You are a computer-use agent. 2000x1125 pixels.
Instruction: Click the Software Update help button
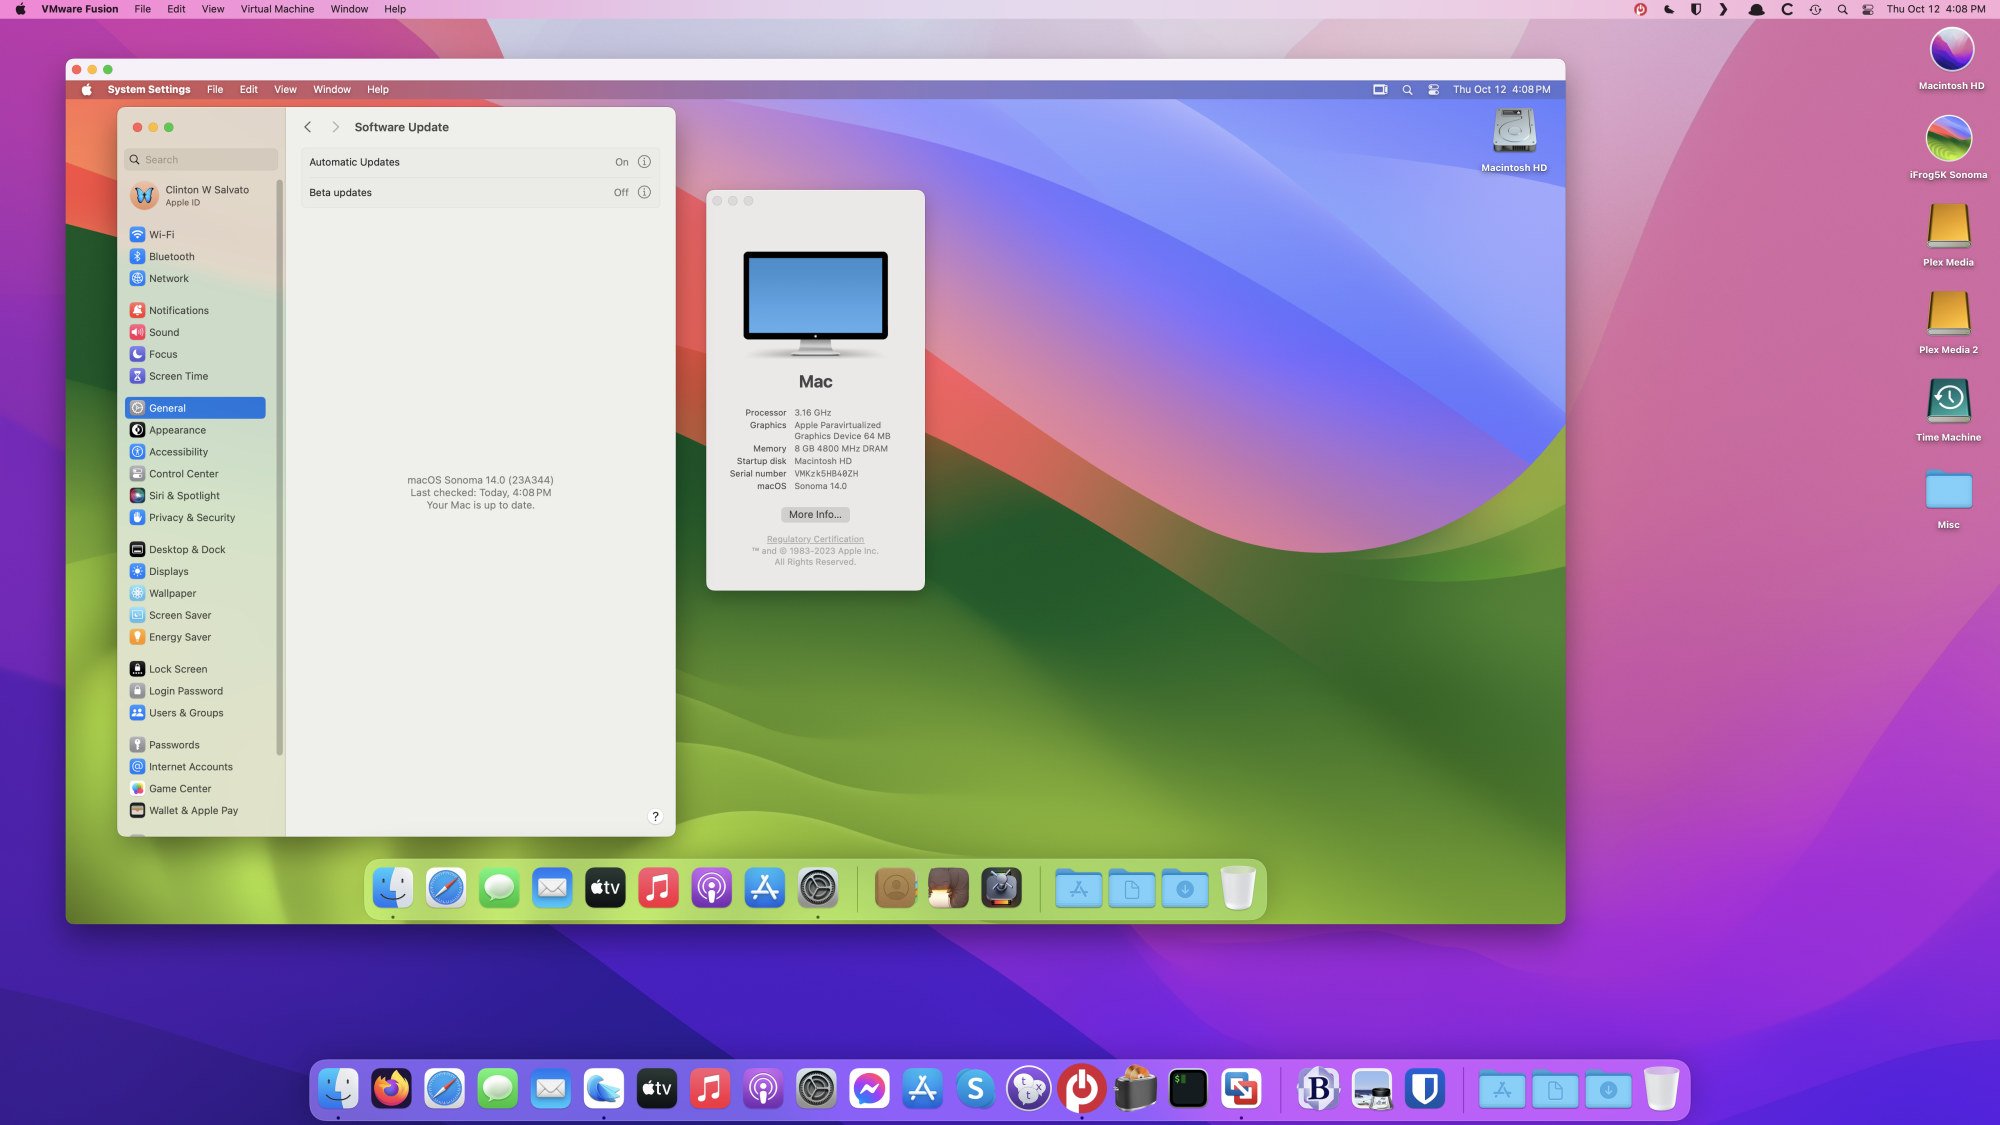655,817
